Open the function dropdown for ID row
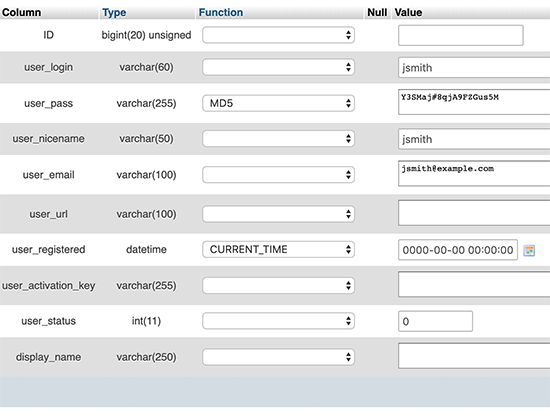The image size is (550, 416). 279,35
